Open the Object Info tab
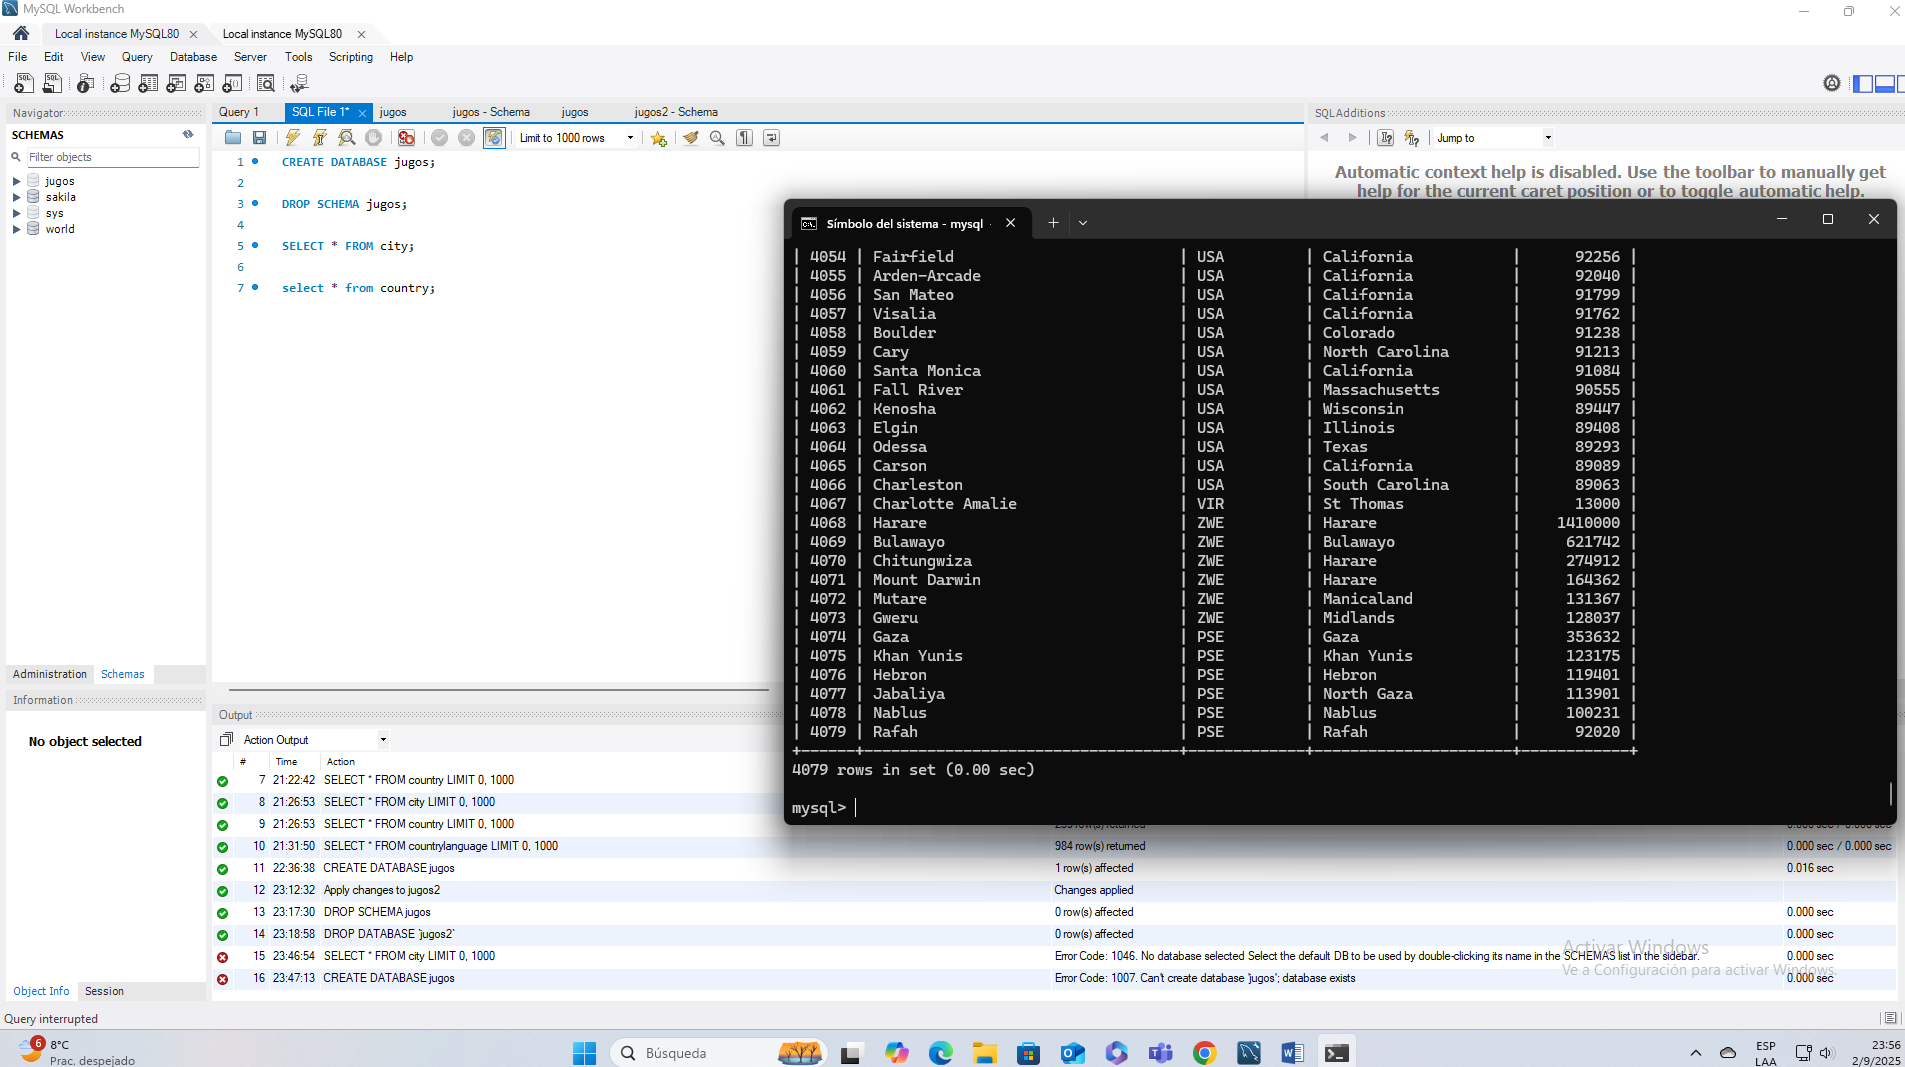Image resolution: width=1905 pixels, height=1067 pixels. (x=41, y=991)
